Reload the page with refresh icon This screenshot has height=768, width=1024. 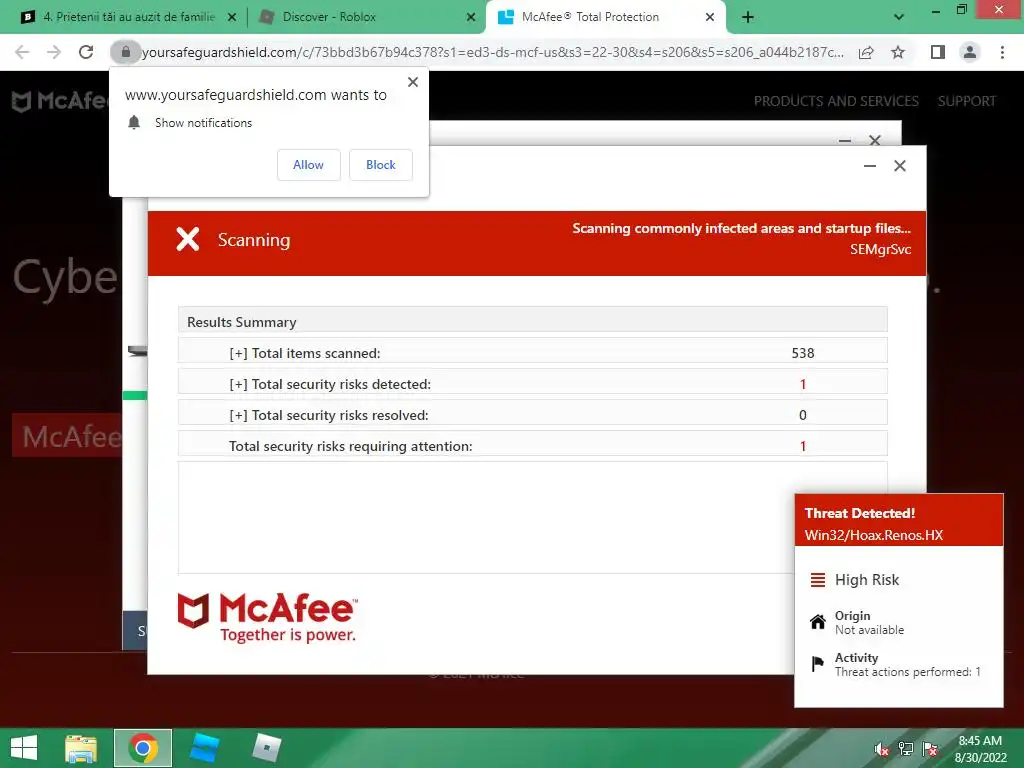click(x=86, y=52)
